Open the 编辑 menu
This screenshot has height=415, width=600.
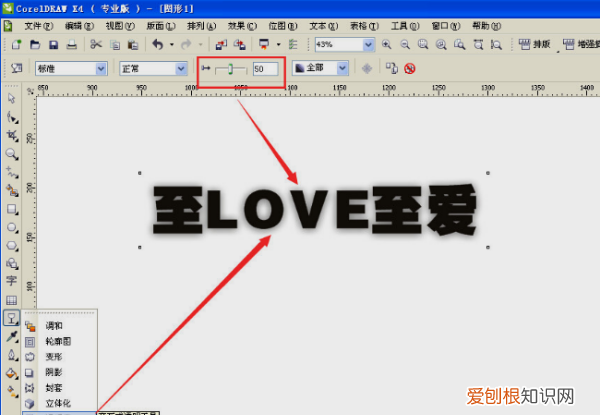click(79, 26)
